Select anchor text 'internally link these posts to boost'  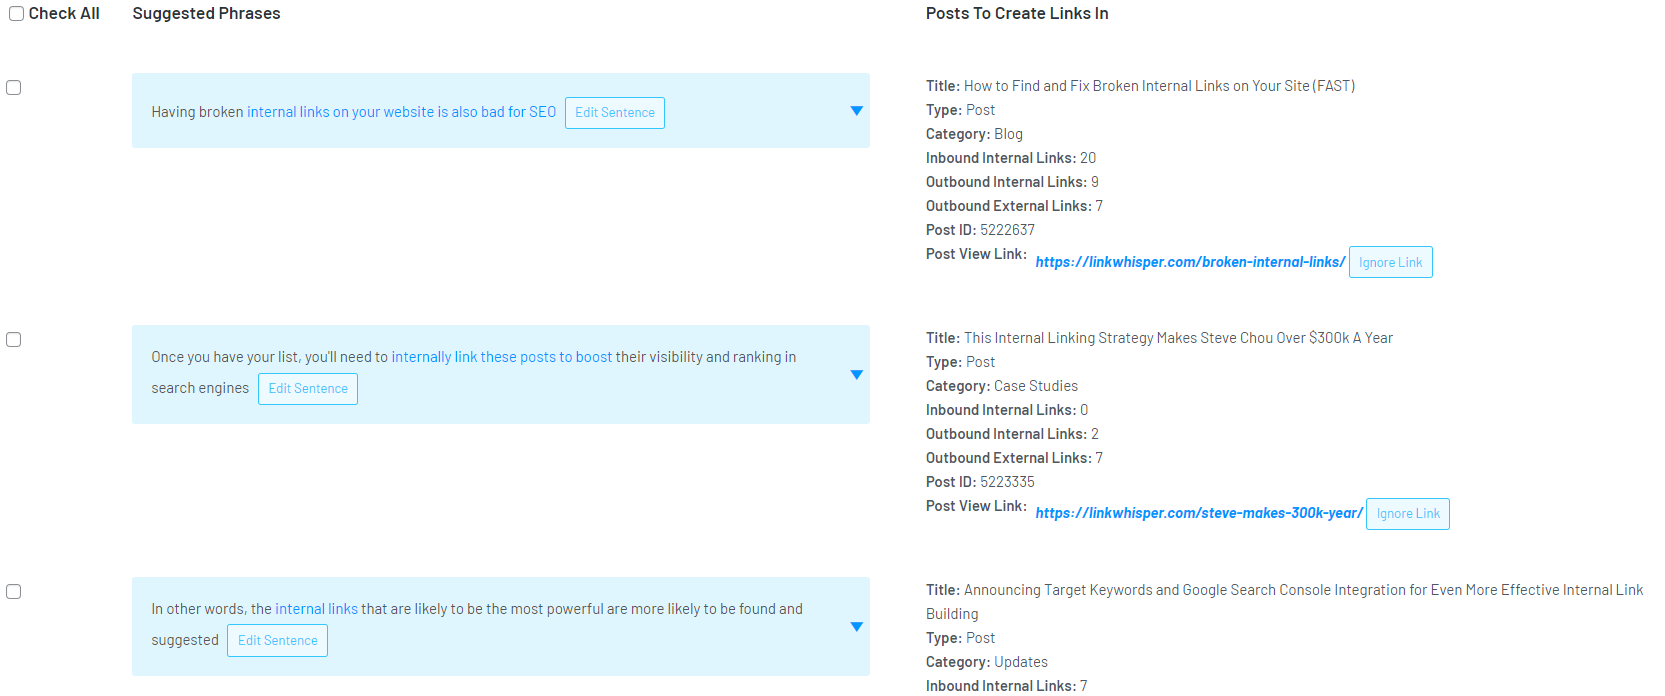(501, 357)
